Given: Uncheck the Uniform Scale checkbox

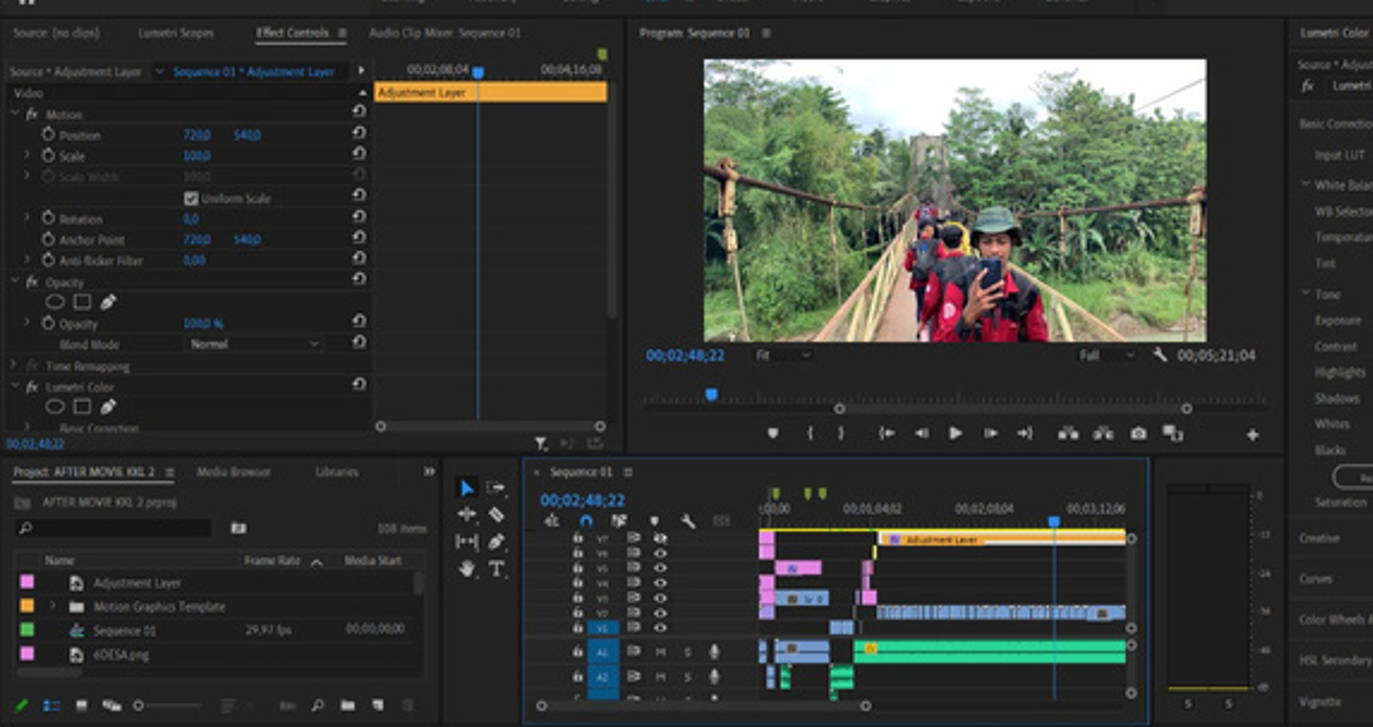Looking at the screenshot, I should pos(191,198).
